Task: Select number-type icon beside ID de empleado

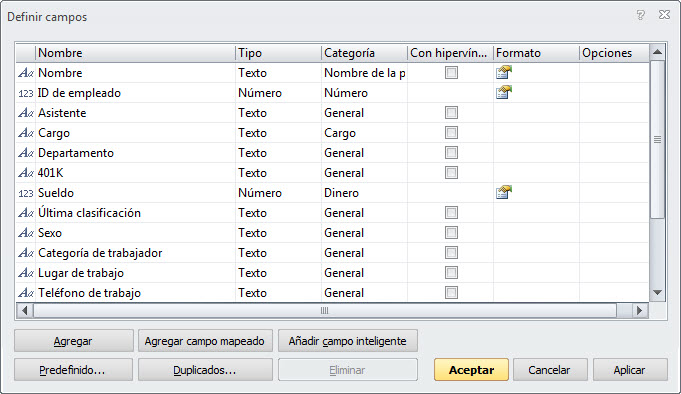Action: click(26, 93)
